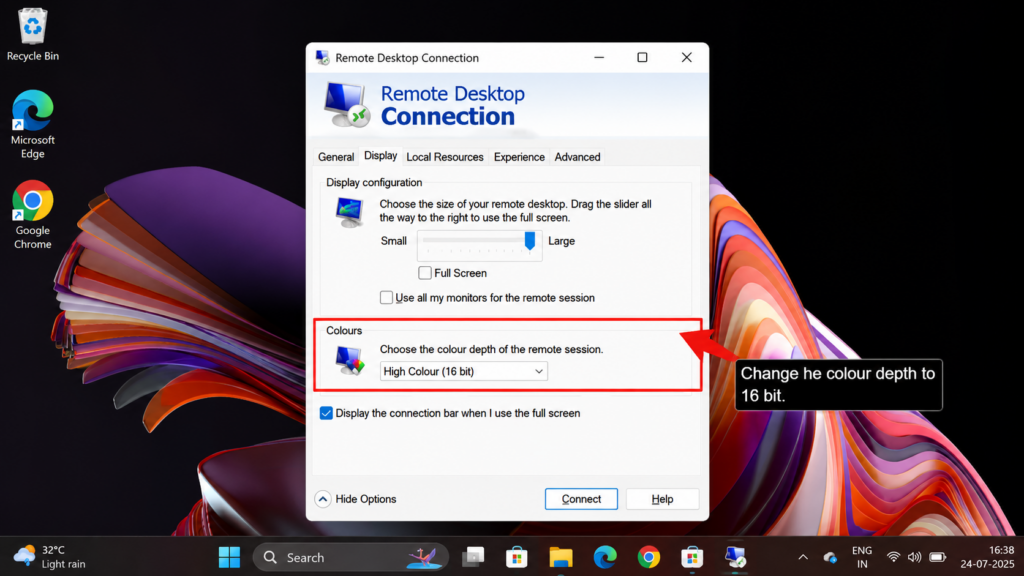The height and width of the screenshot is (576, 1024).
Task: Click the Display configuration monitor icon
Action: point(349,212)
